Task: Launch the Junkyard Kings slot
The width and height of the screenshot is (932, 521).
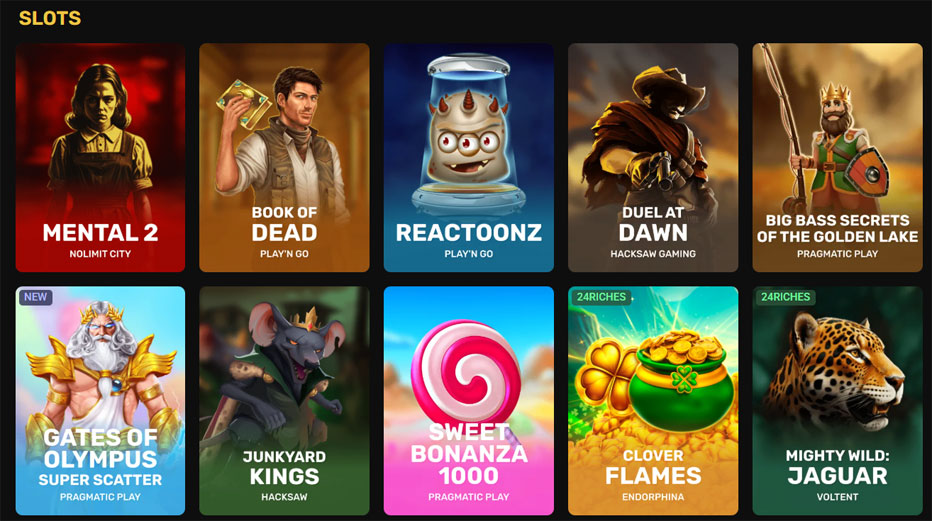Action: (284, 401)
